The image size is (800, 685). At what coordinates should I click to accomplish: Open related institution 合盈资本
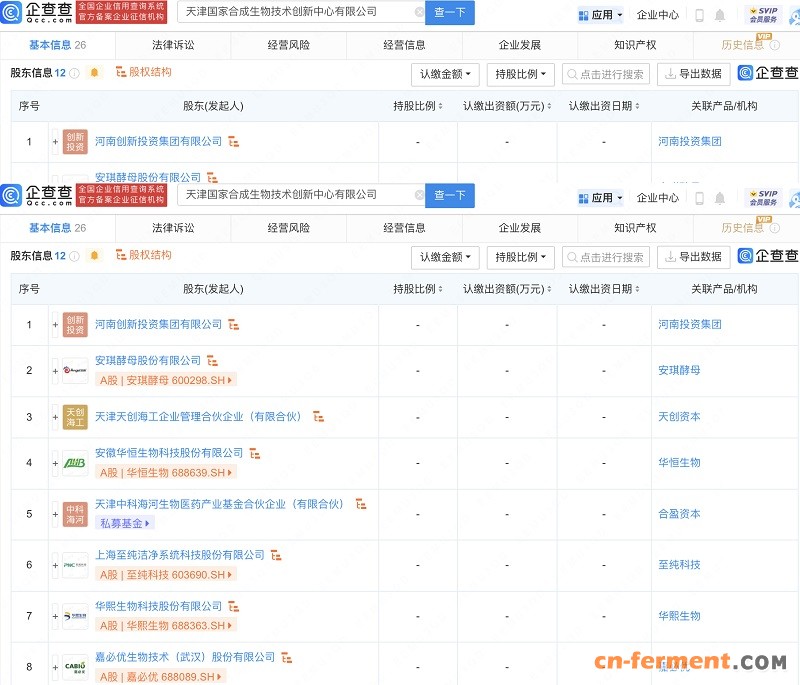pyautogui.click(x=679, y=514)
